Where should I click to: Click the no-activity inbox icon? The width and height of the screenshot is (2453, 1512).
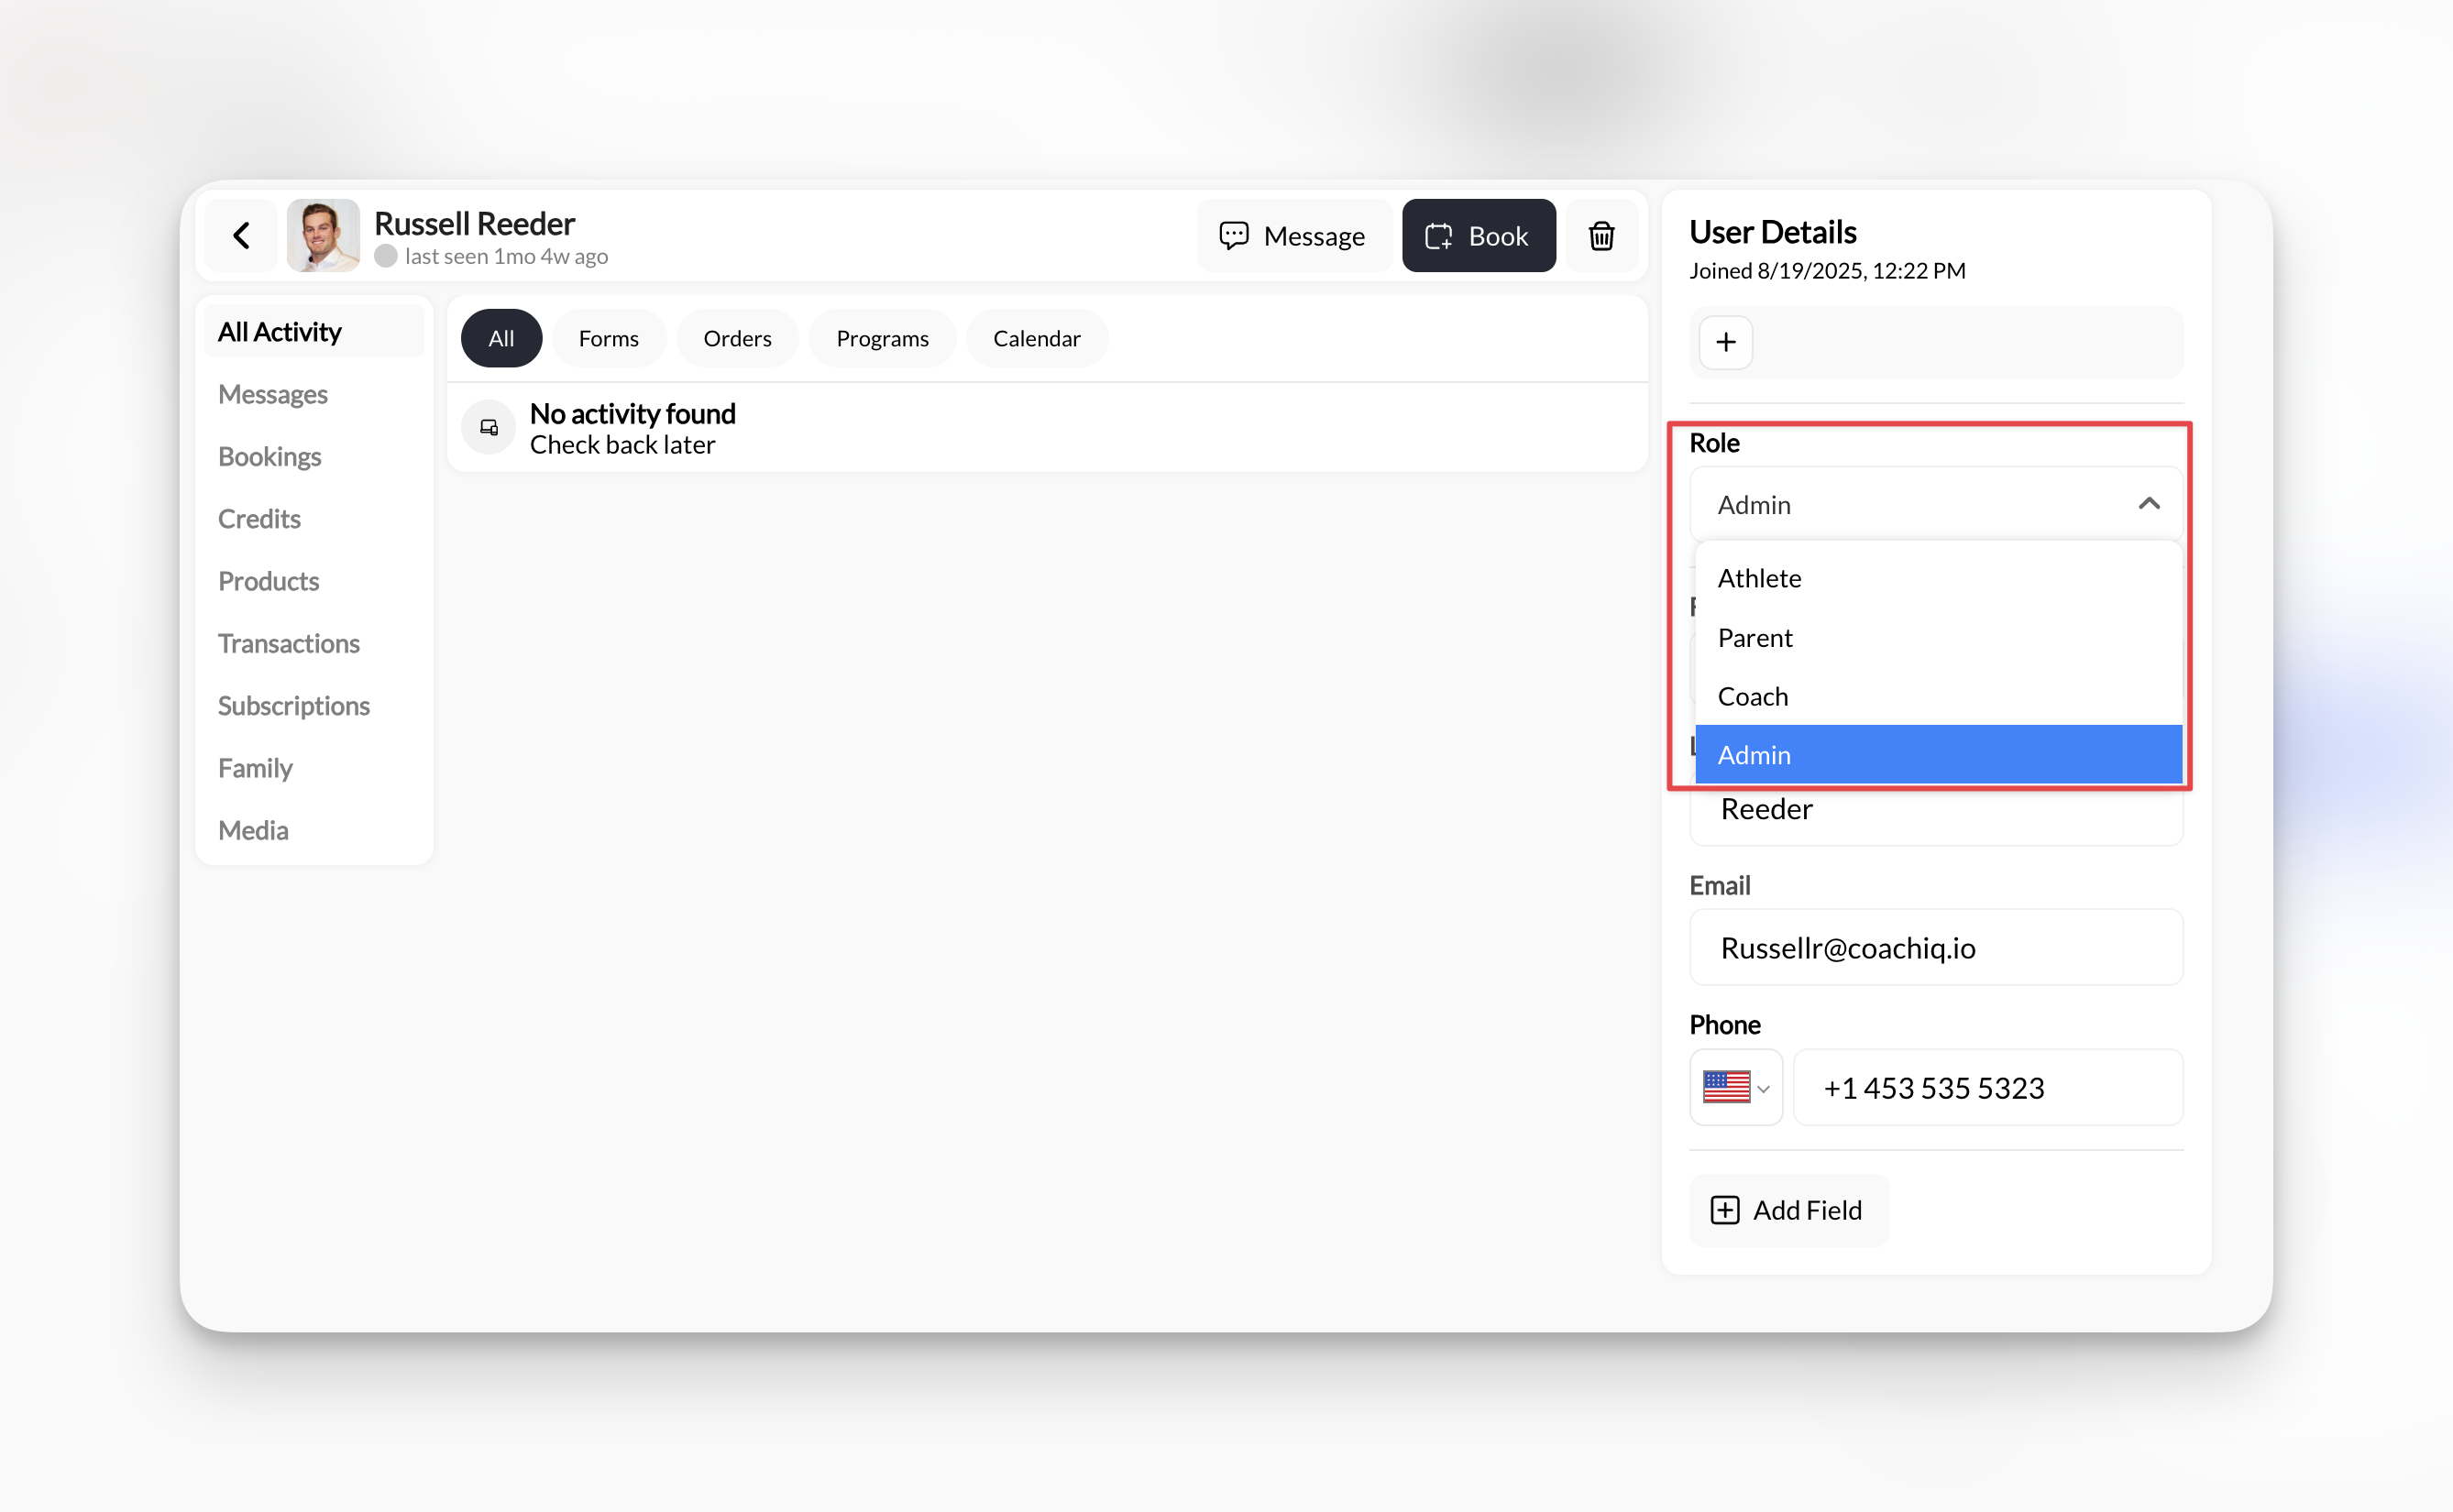tap(489, 428)
